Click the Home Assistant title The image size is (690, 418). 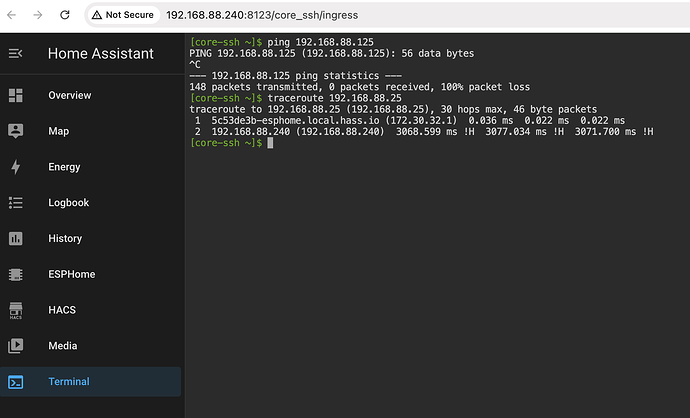(x=101, y=54)
